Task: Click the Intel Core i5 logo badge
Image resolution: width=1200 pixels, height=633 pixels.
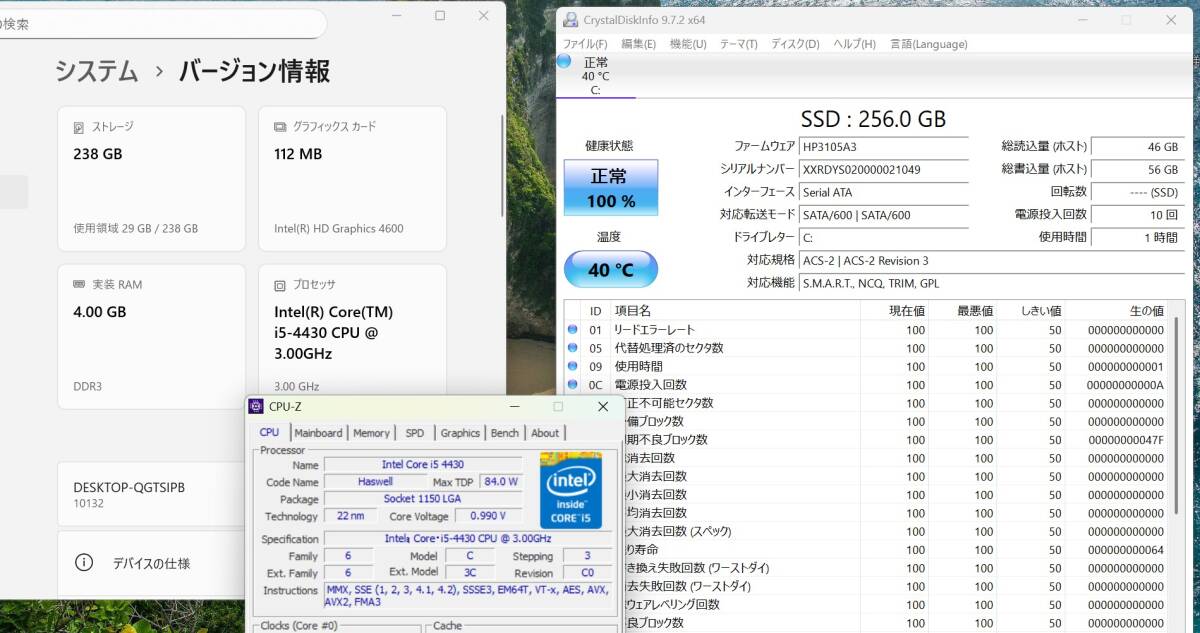Action: pos(570,490)
